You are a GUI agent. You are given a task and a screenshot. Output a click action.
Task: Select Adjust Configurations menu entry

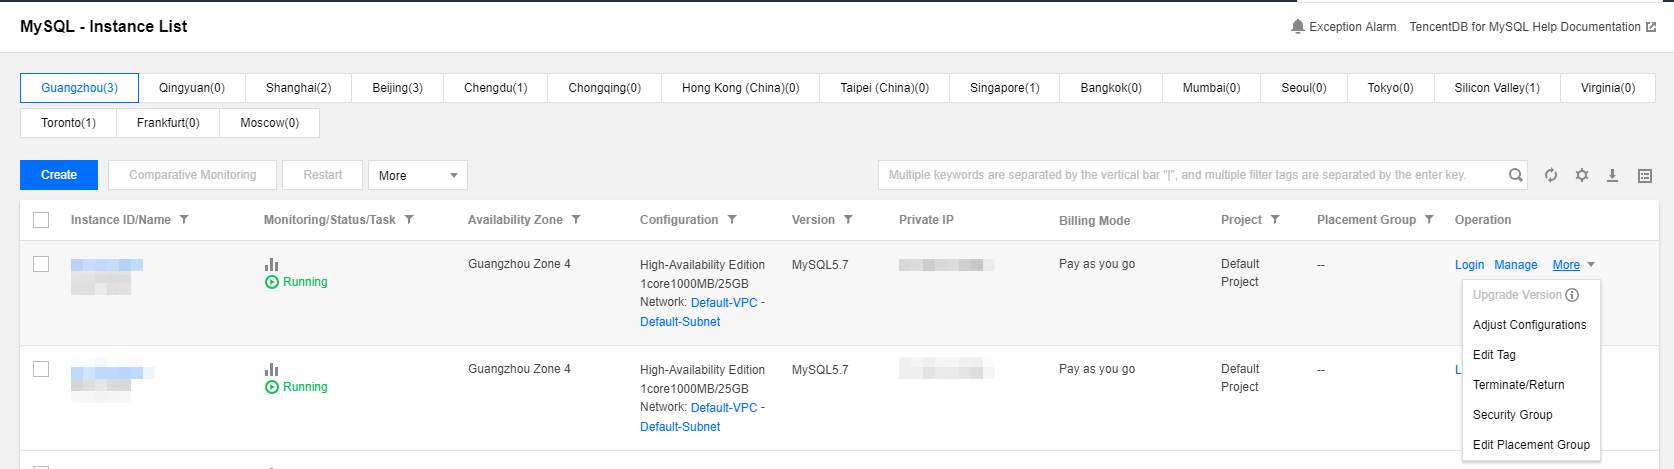1529,325
